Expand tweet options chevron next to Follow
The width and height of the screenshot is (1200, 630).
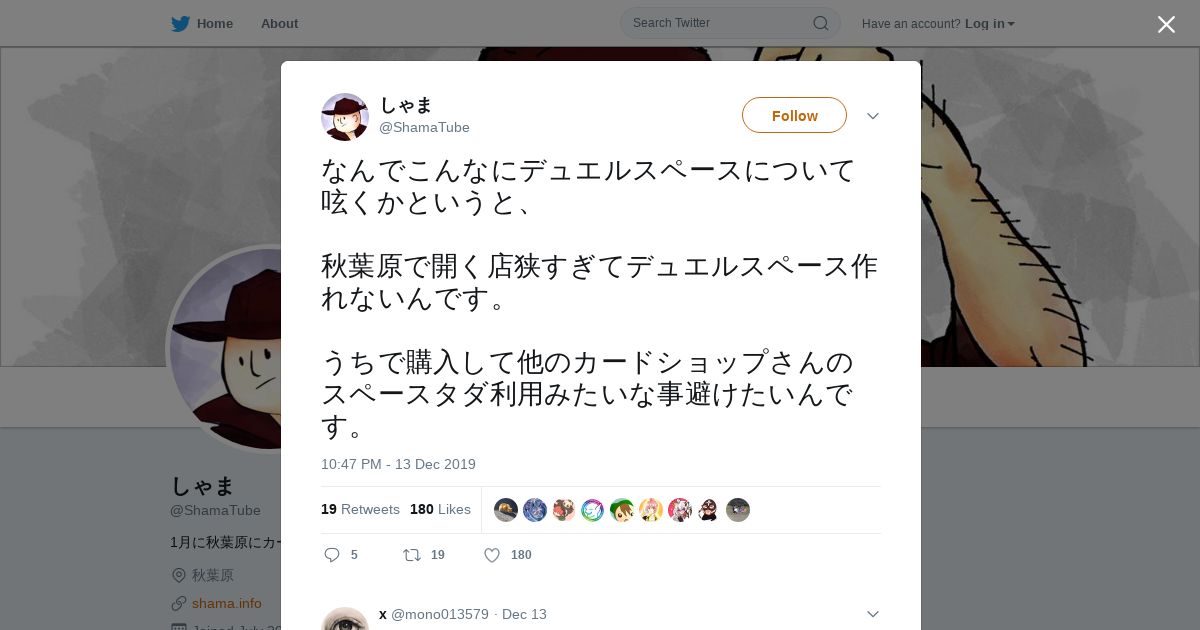tap(872, 116)
